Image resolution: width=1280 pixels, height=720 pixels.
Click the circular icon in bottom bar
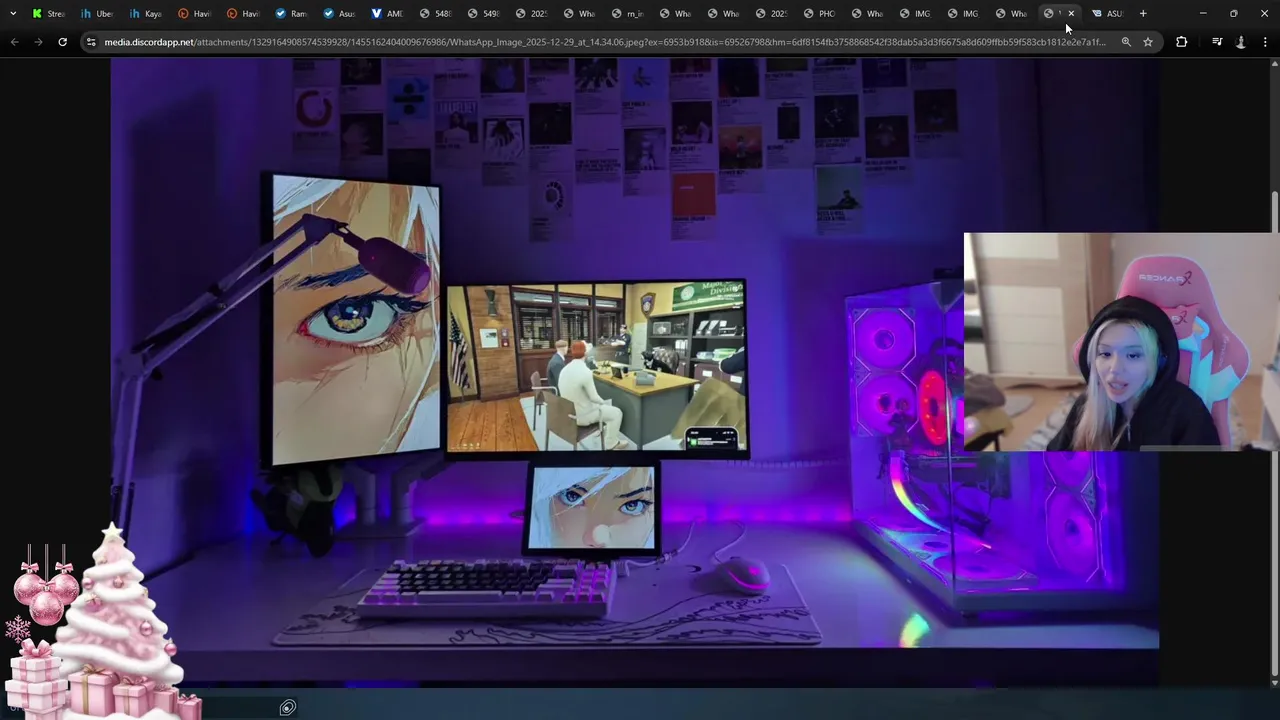coord(287,708)
